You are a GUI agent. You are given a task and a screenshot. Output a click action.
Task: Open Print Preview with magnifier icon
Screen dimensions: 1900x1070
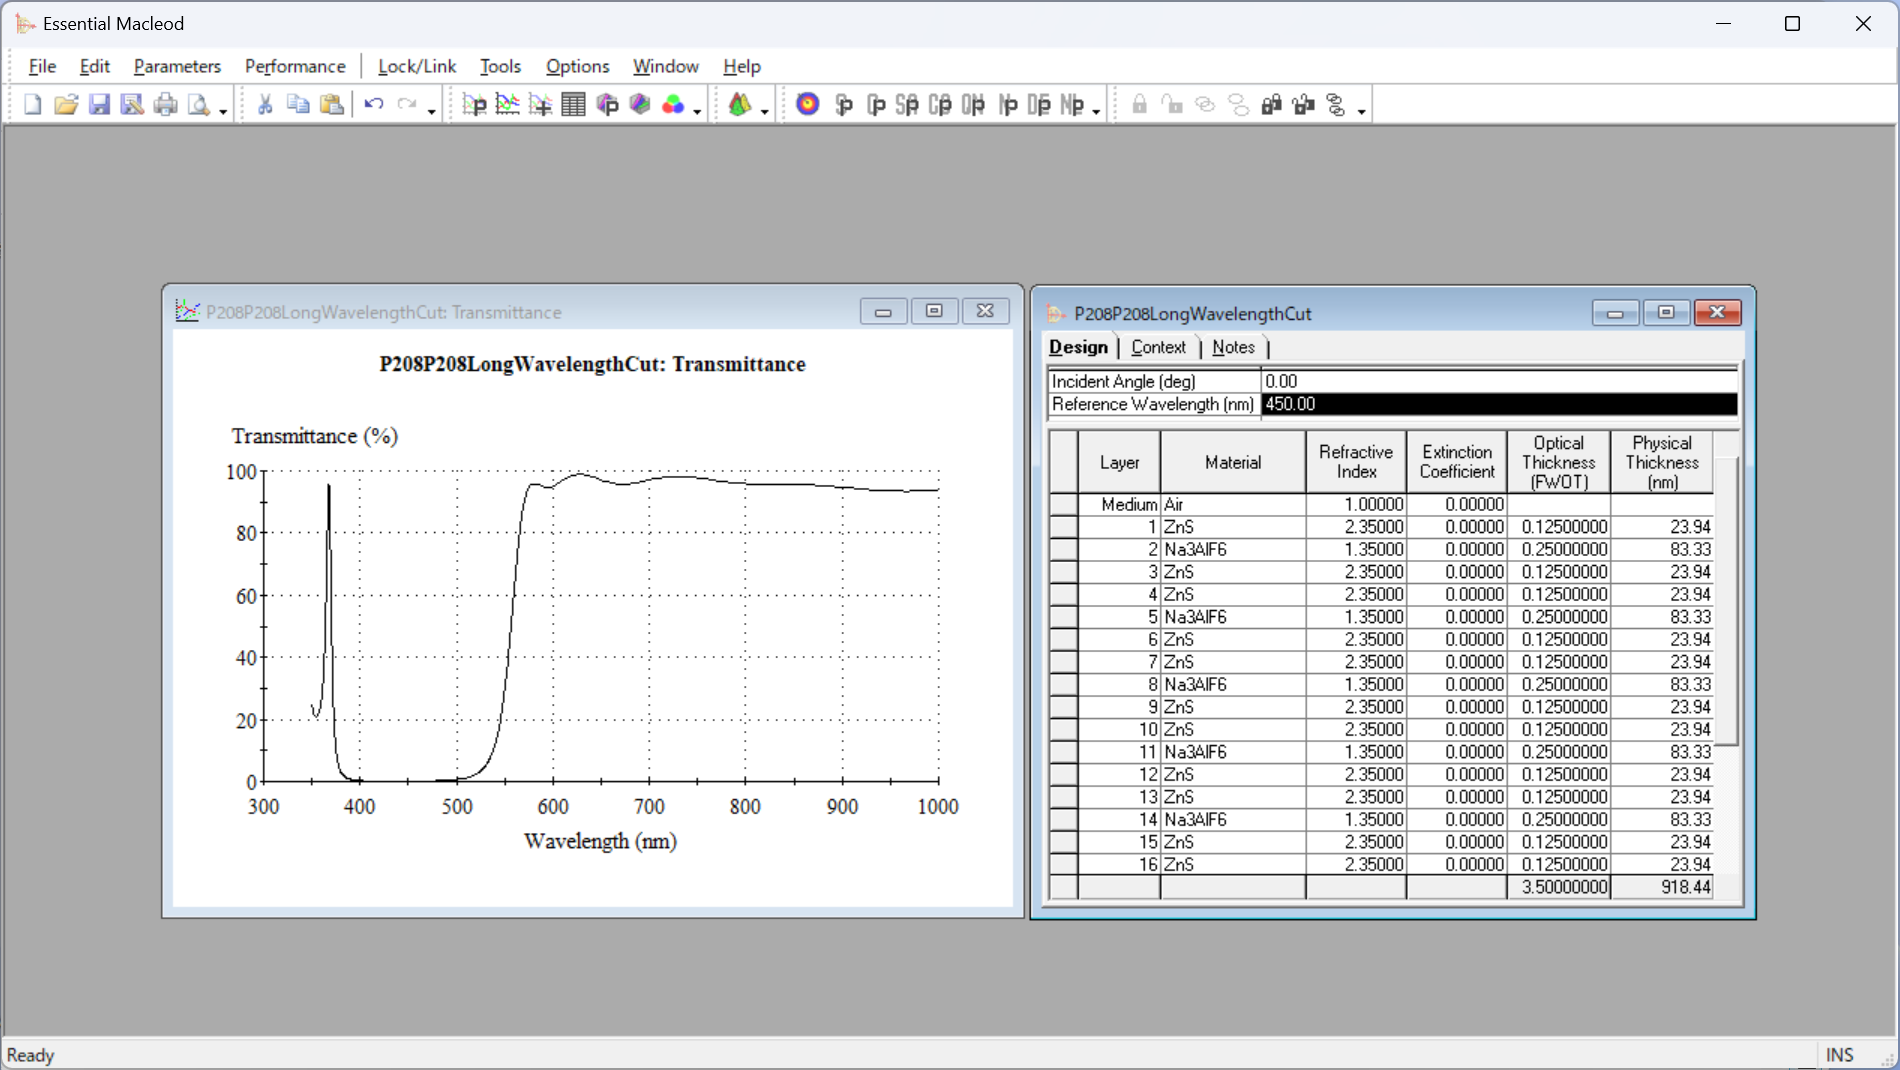point(199,104)
